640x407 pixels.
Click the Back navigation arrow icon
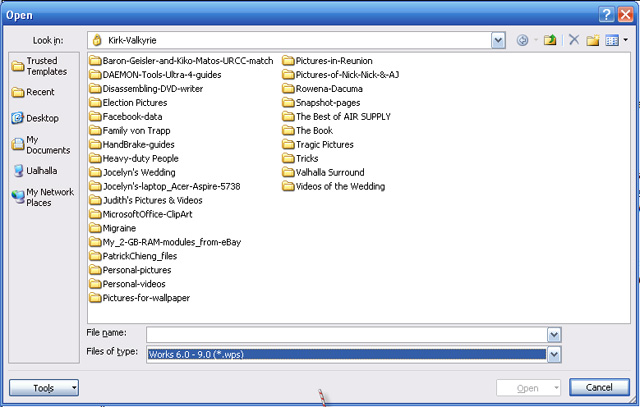click(x=523, y=40)
